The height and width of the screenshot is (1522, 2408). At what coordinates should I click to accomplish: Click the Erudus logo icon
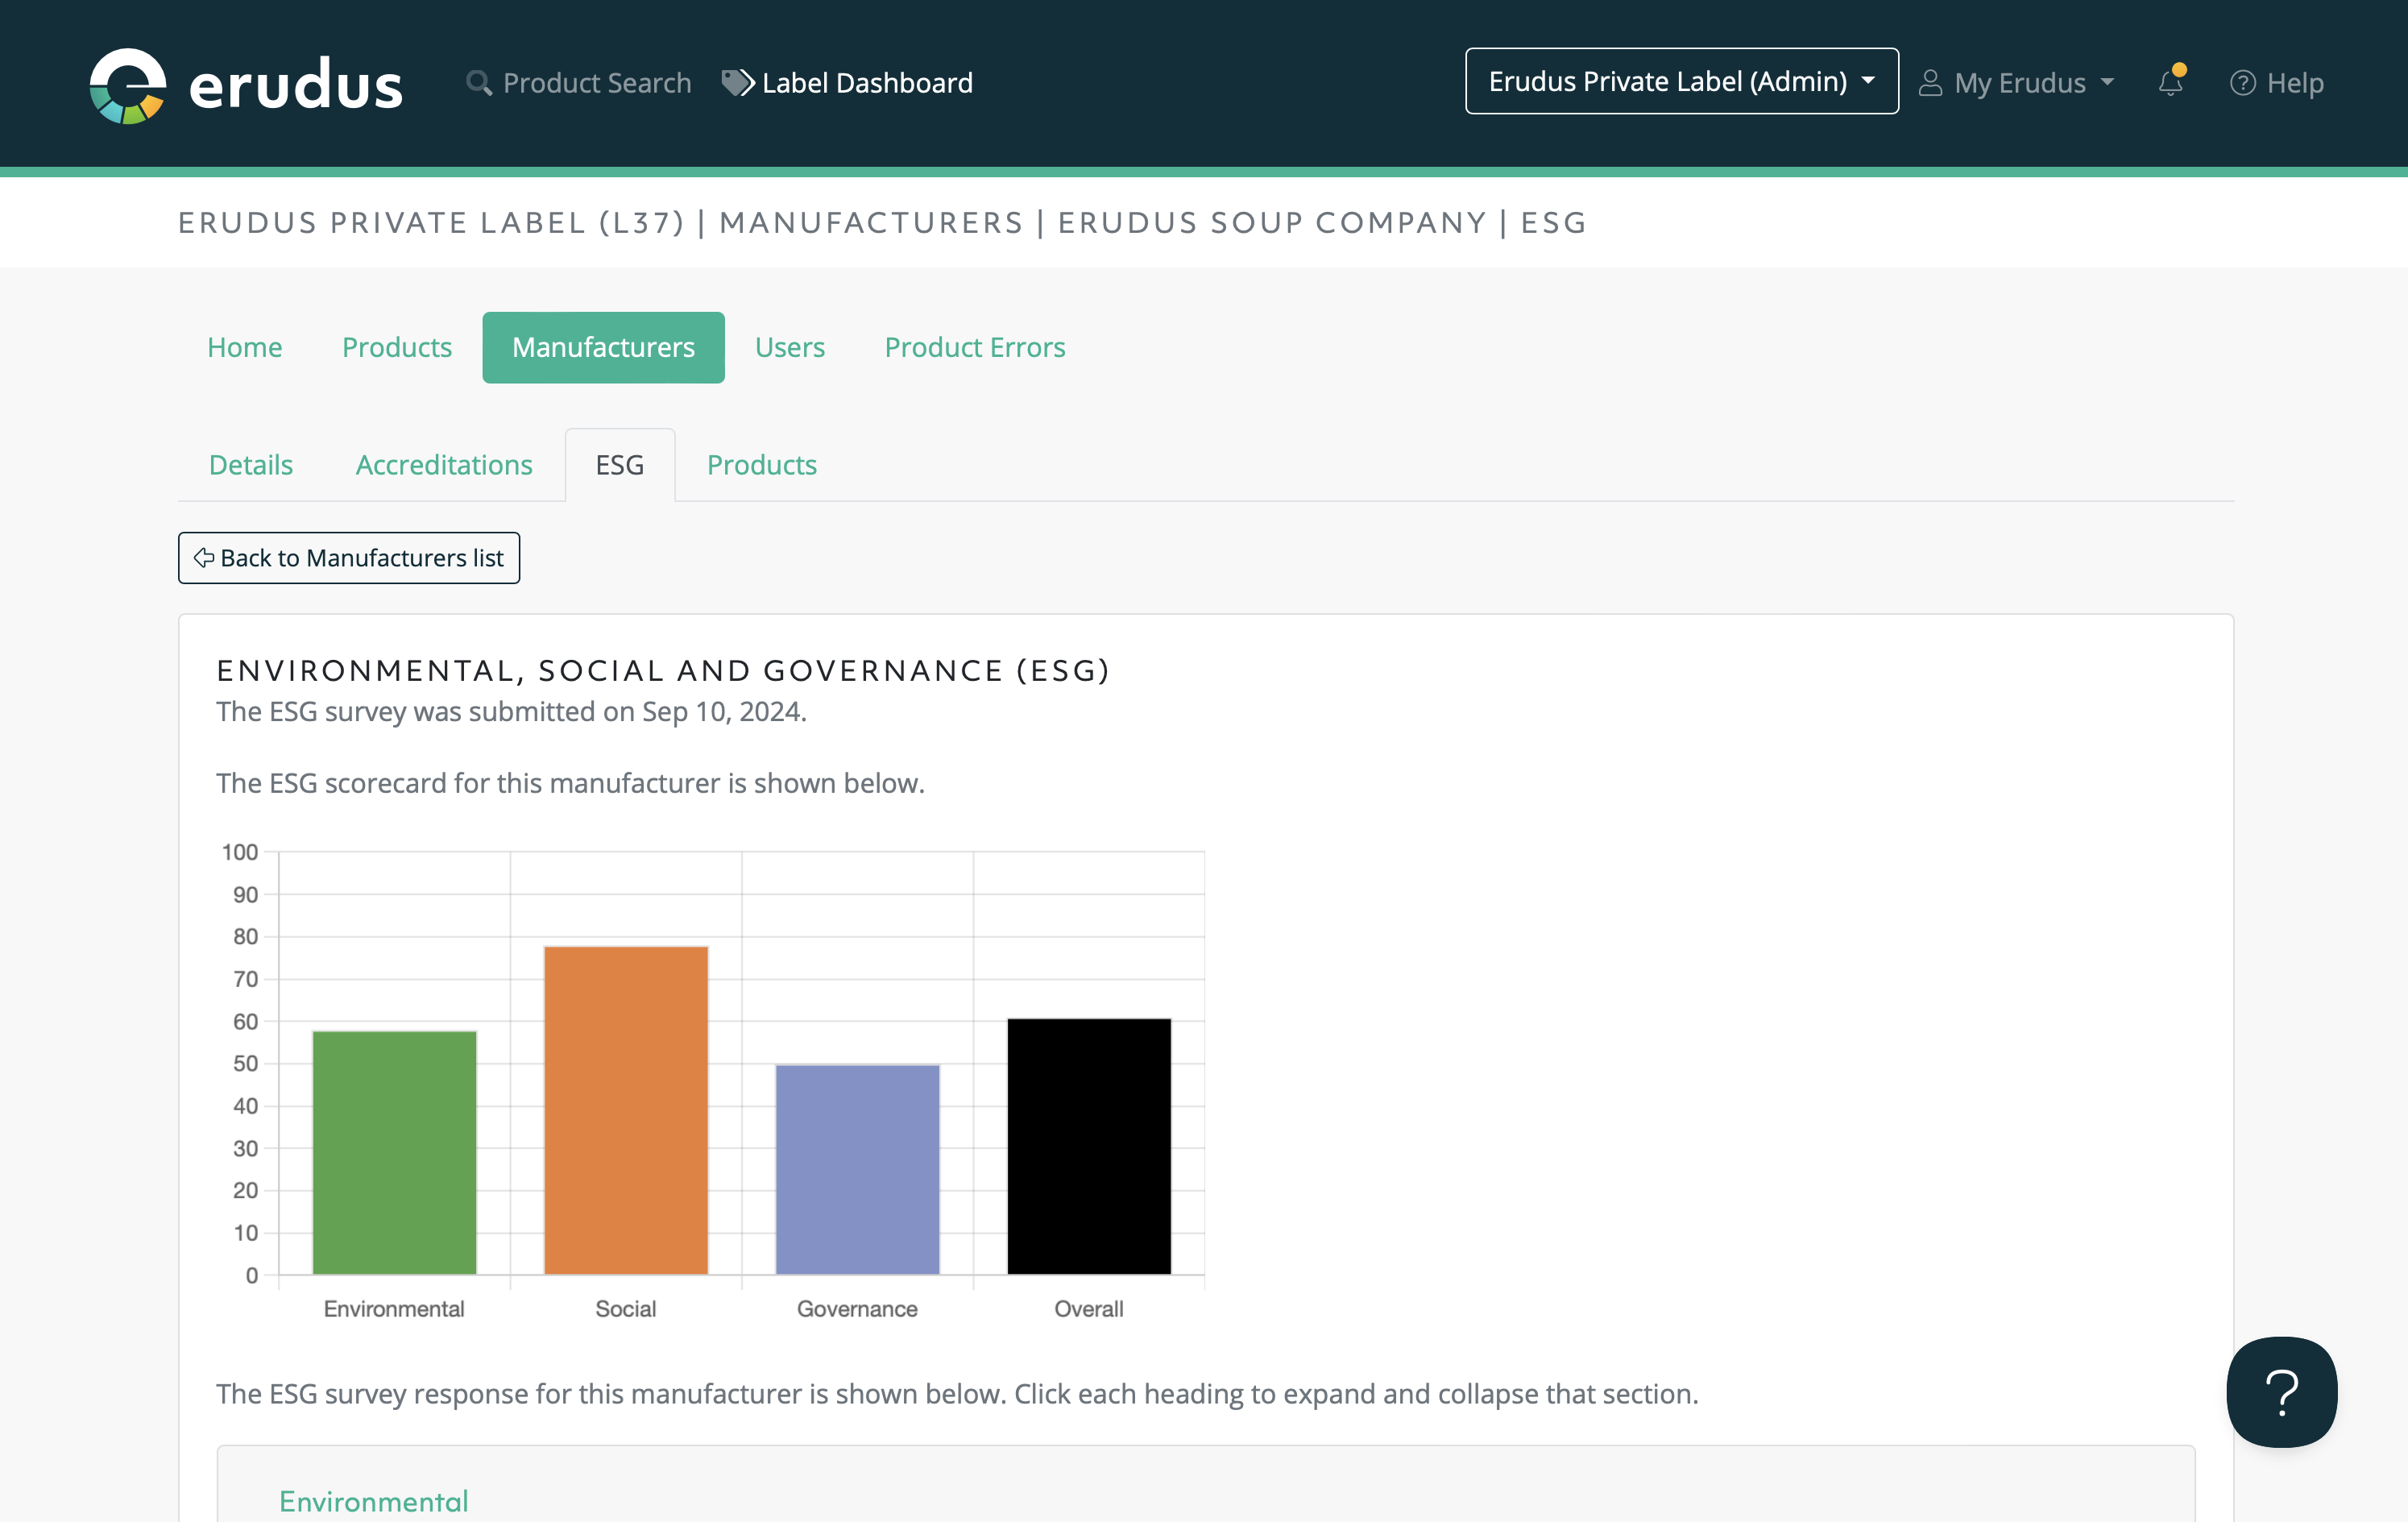128,85
